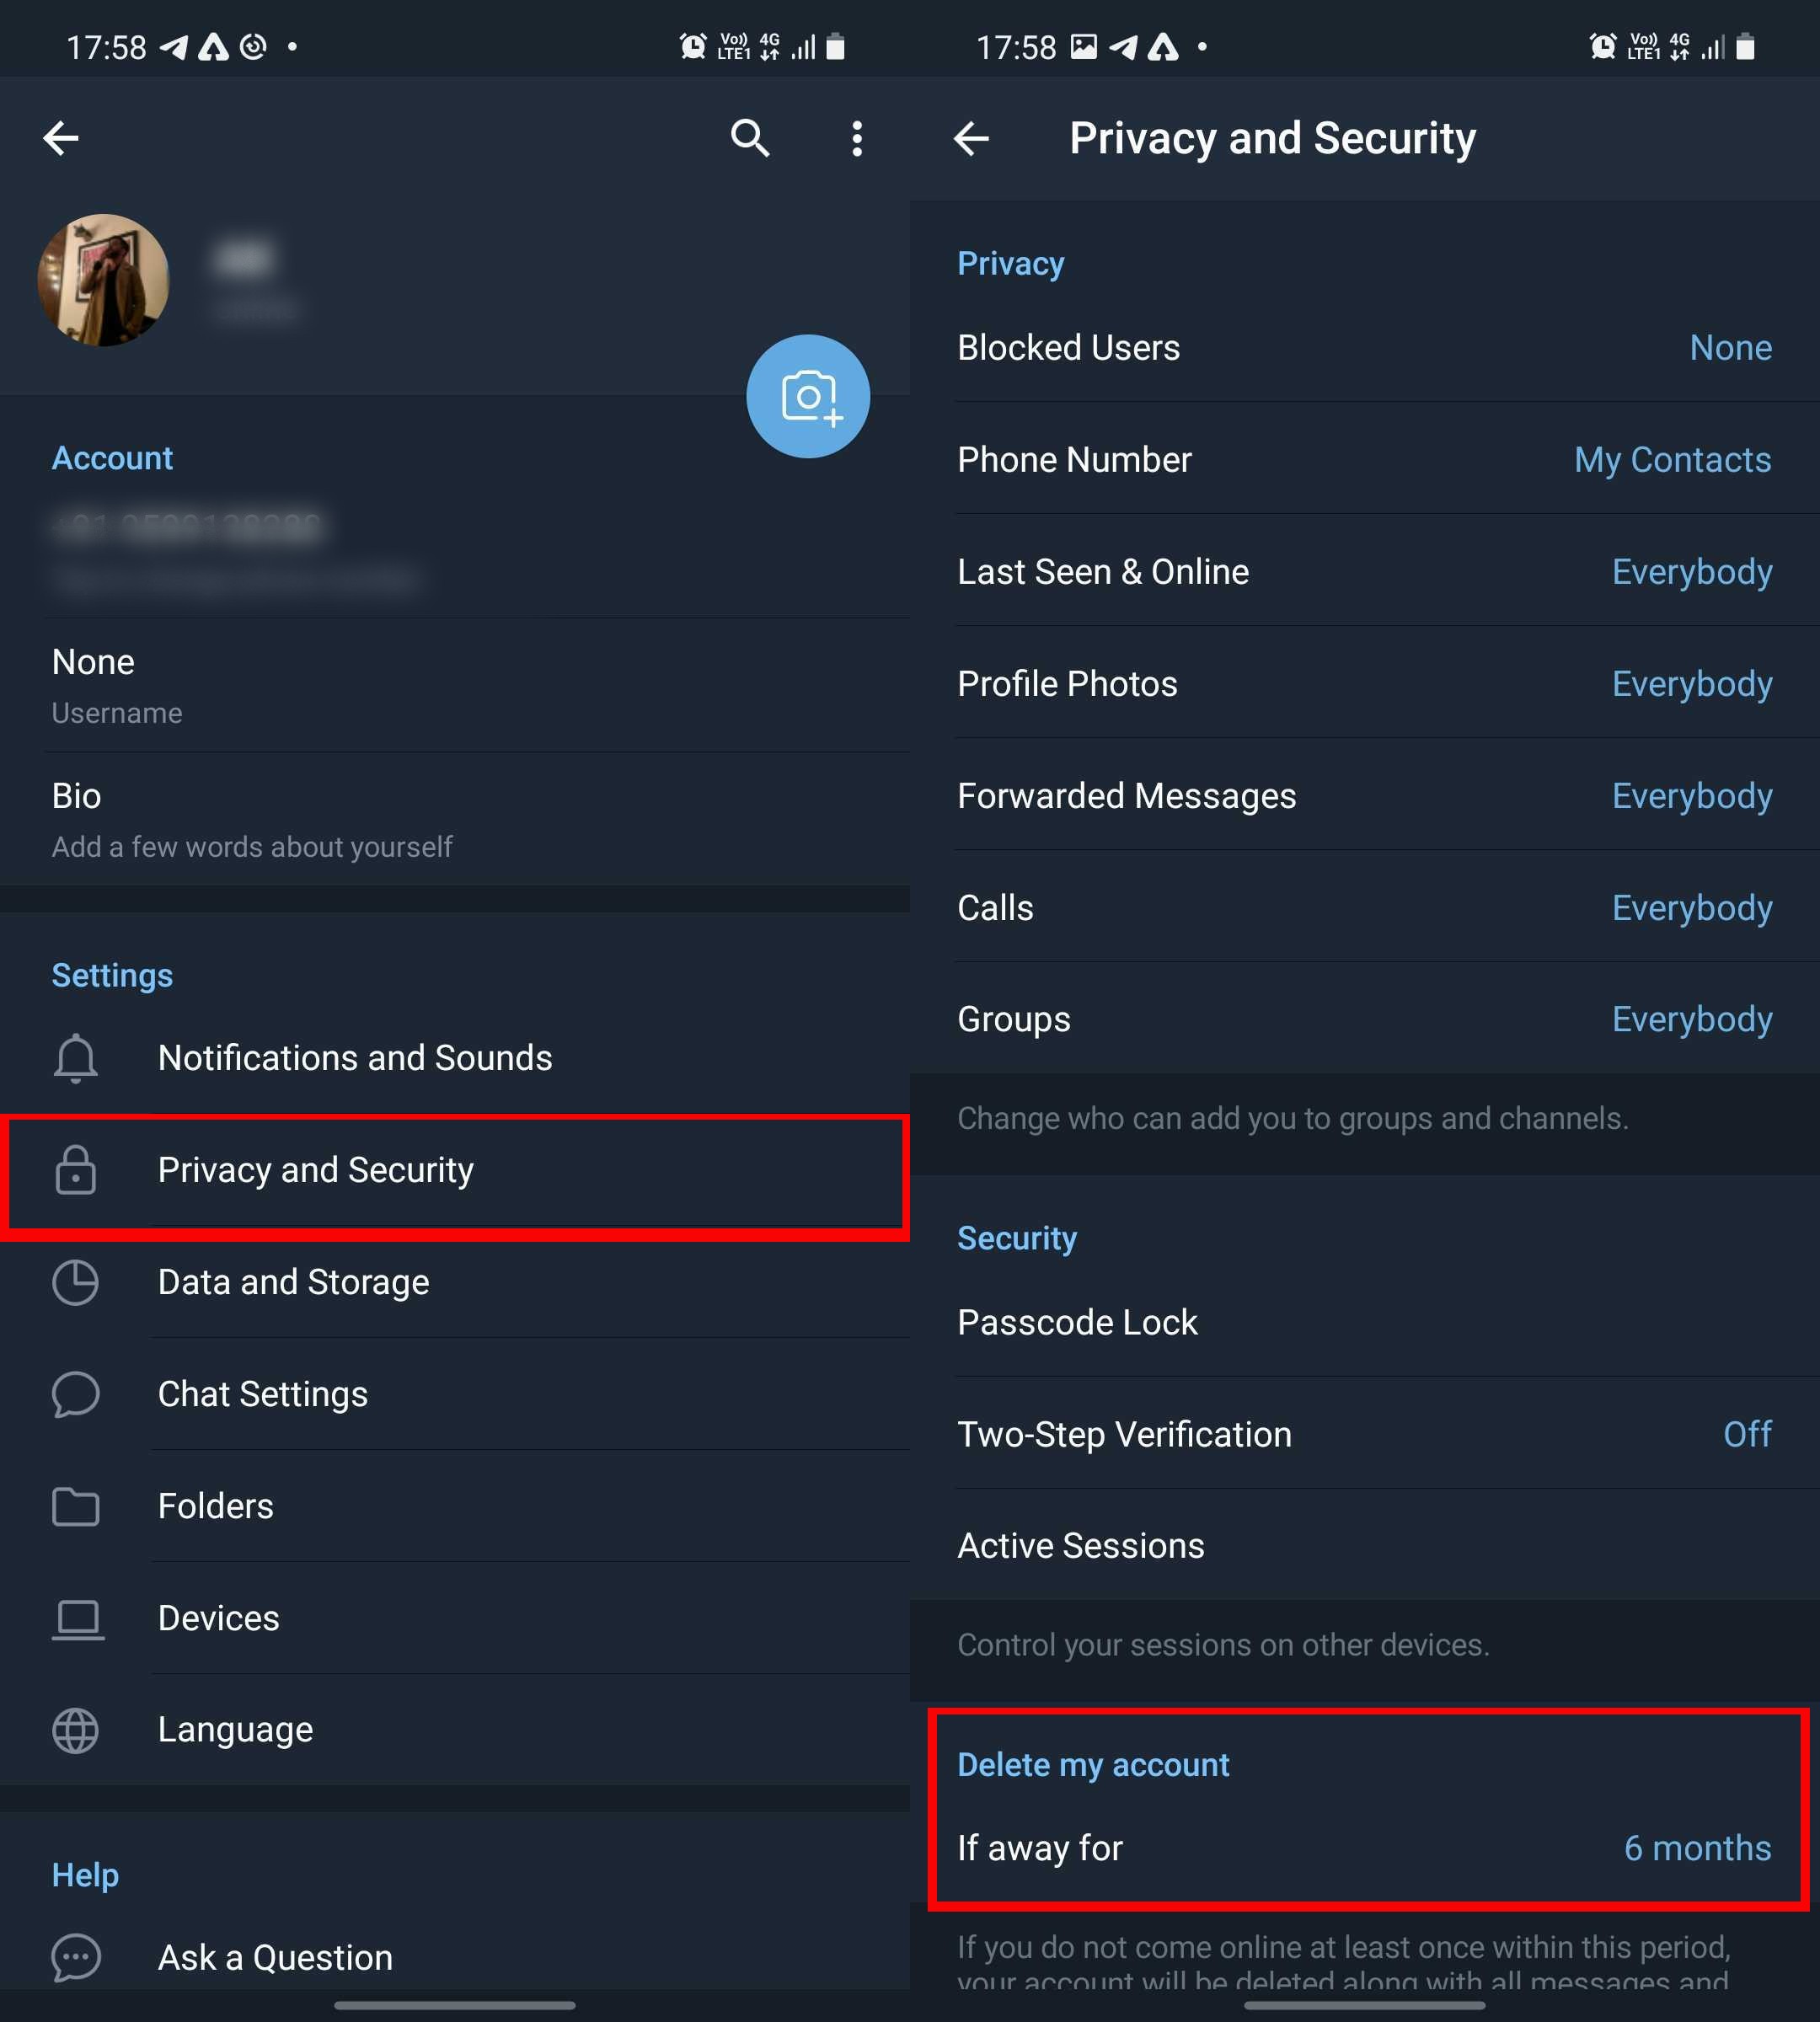Toggle Two-Step Verification on

click(1365, 1433)
